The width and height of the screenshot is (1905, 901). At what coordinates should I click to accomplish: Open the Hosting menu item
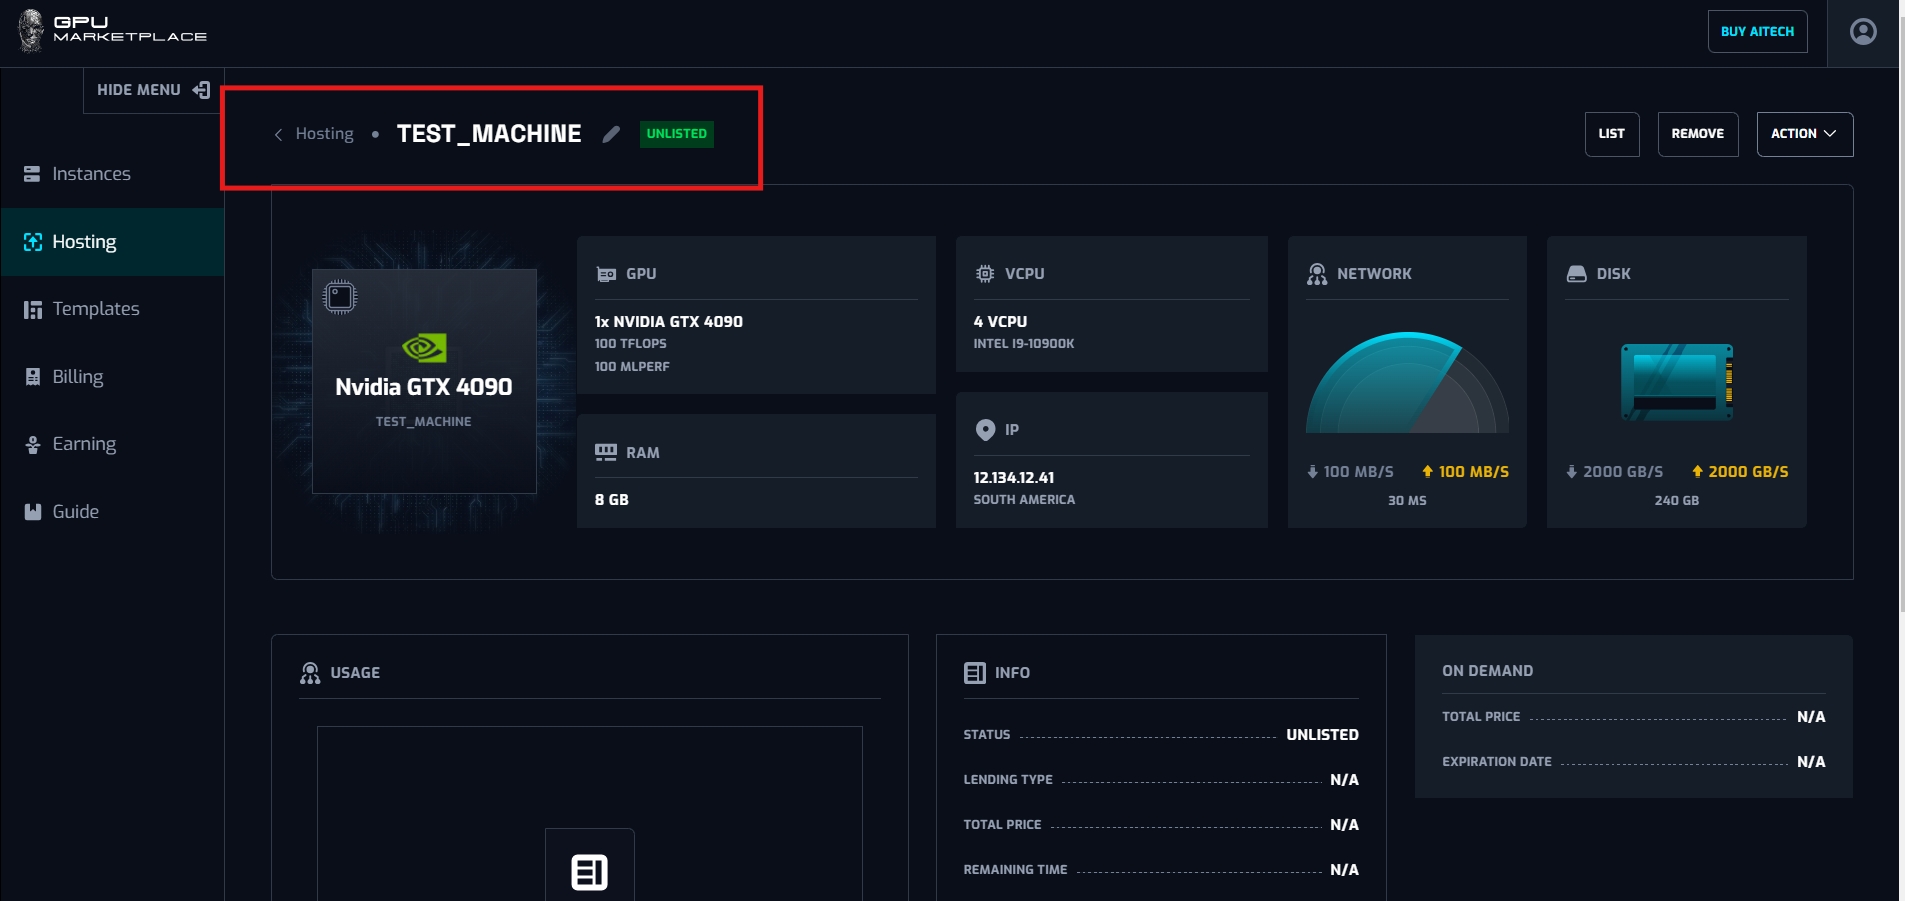pyautogui.click(x=84, y=242)
